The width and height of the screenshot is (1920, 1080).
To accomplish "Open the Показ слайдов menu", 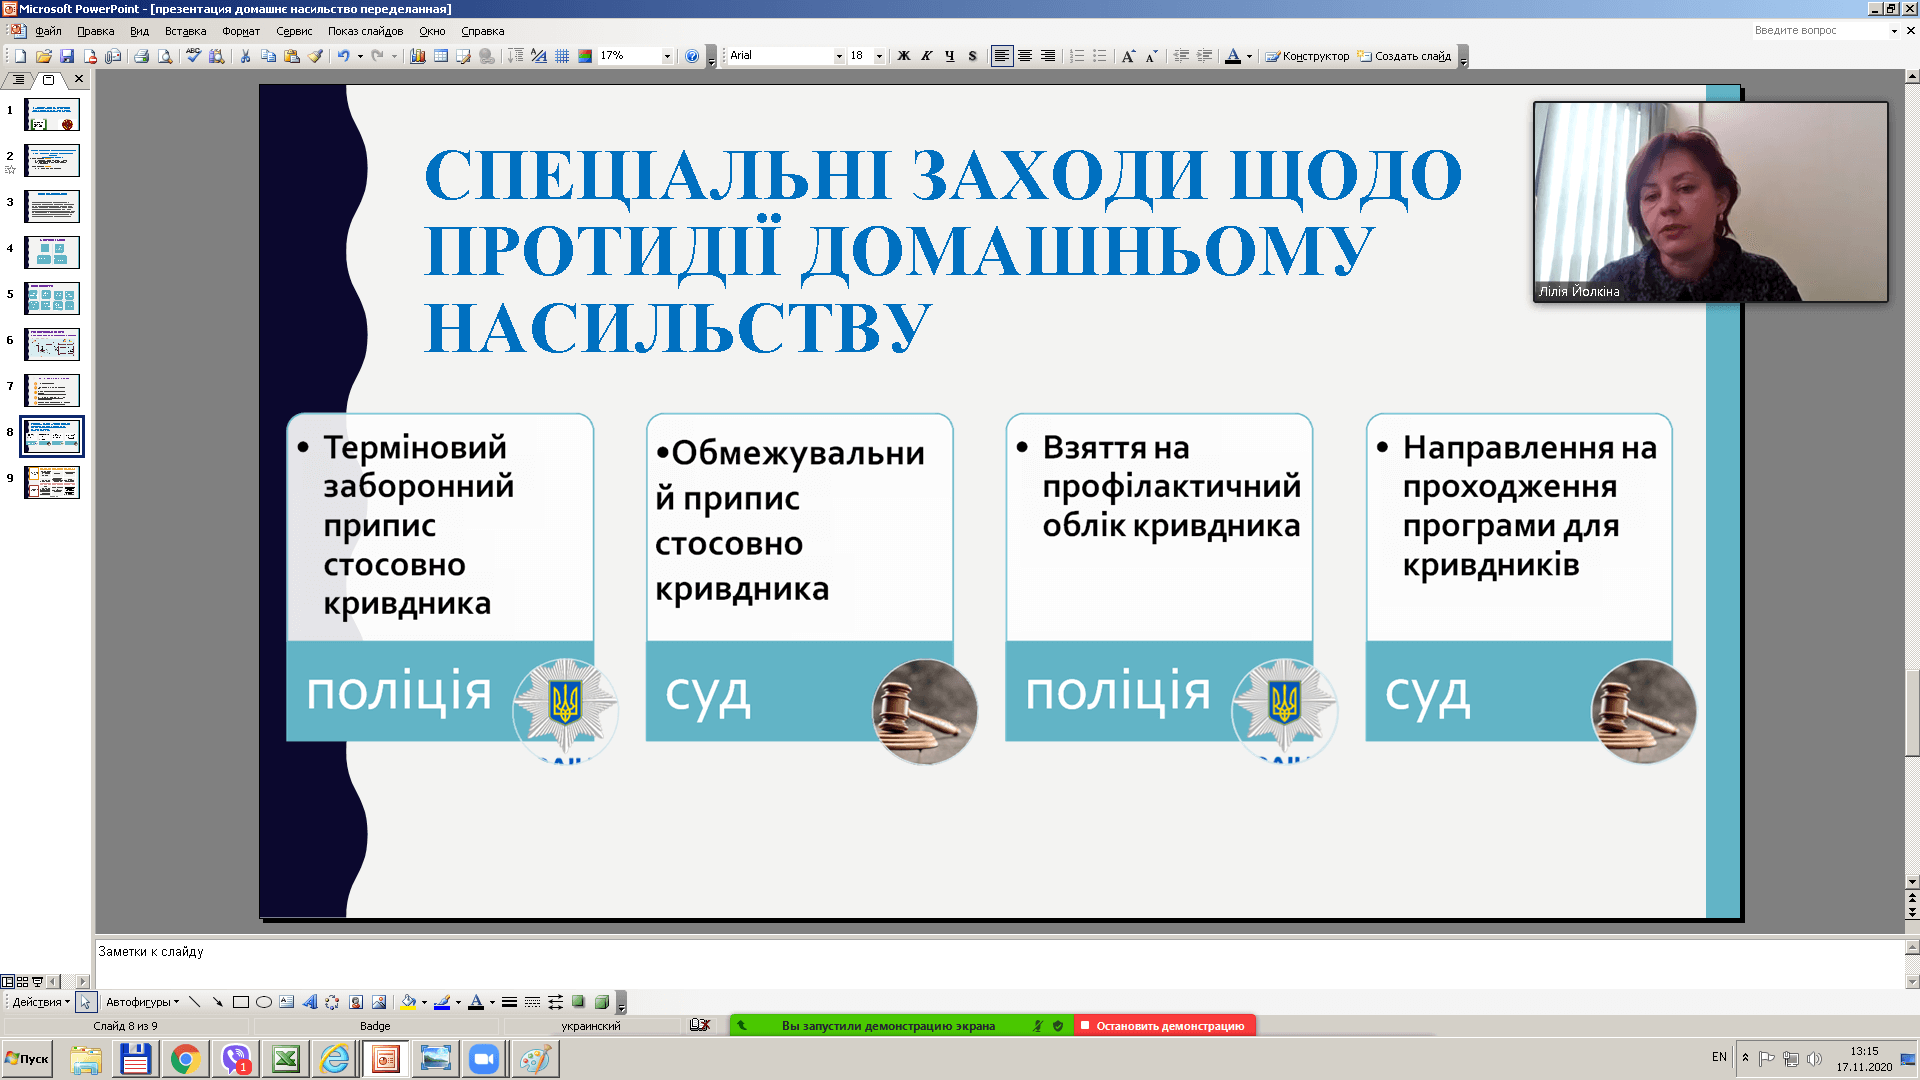I will coord(365,31).
